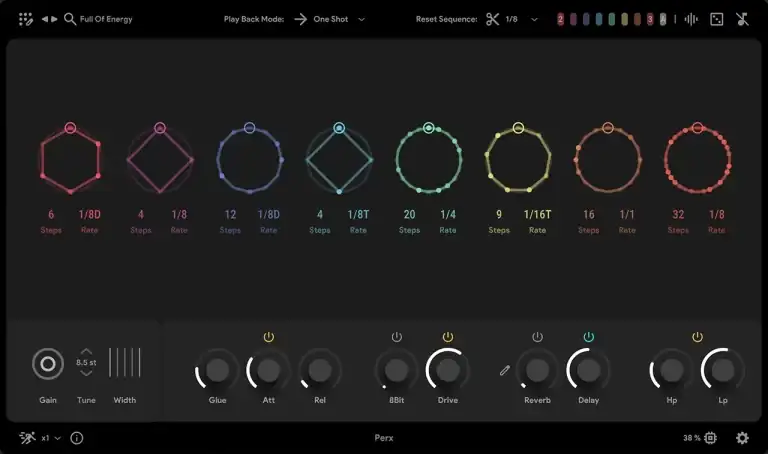Open the Play Back Mode dropdown chevron
The height and width of the screenshot is (454, 768).
(x=361, y=20)
